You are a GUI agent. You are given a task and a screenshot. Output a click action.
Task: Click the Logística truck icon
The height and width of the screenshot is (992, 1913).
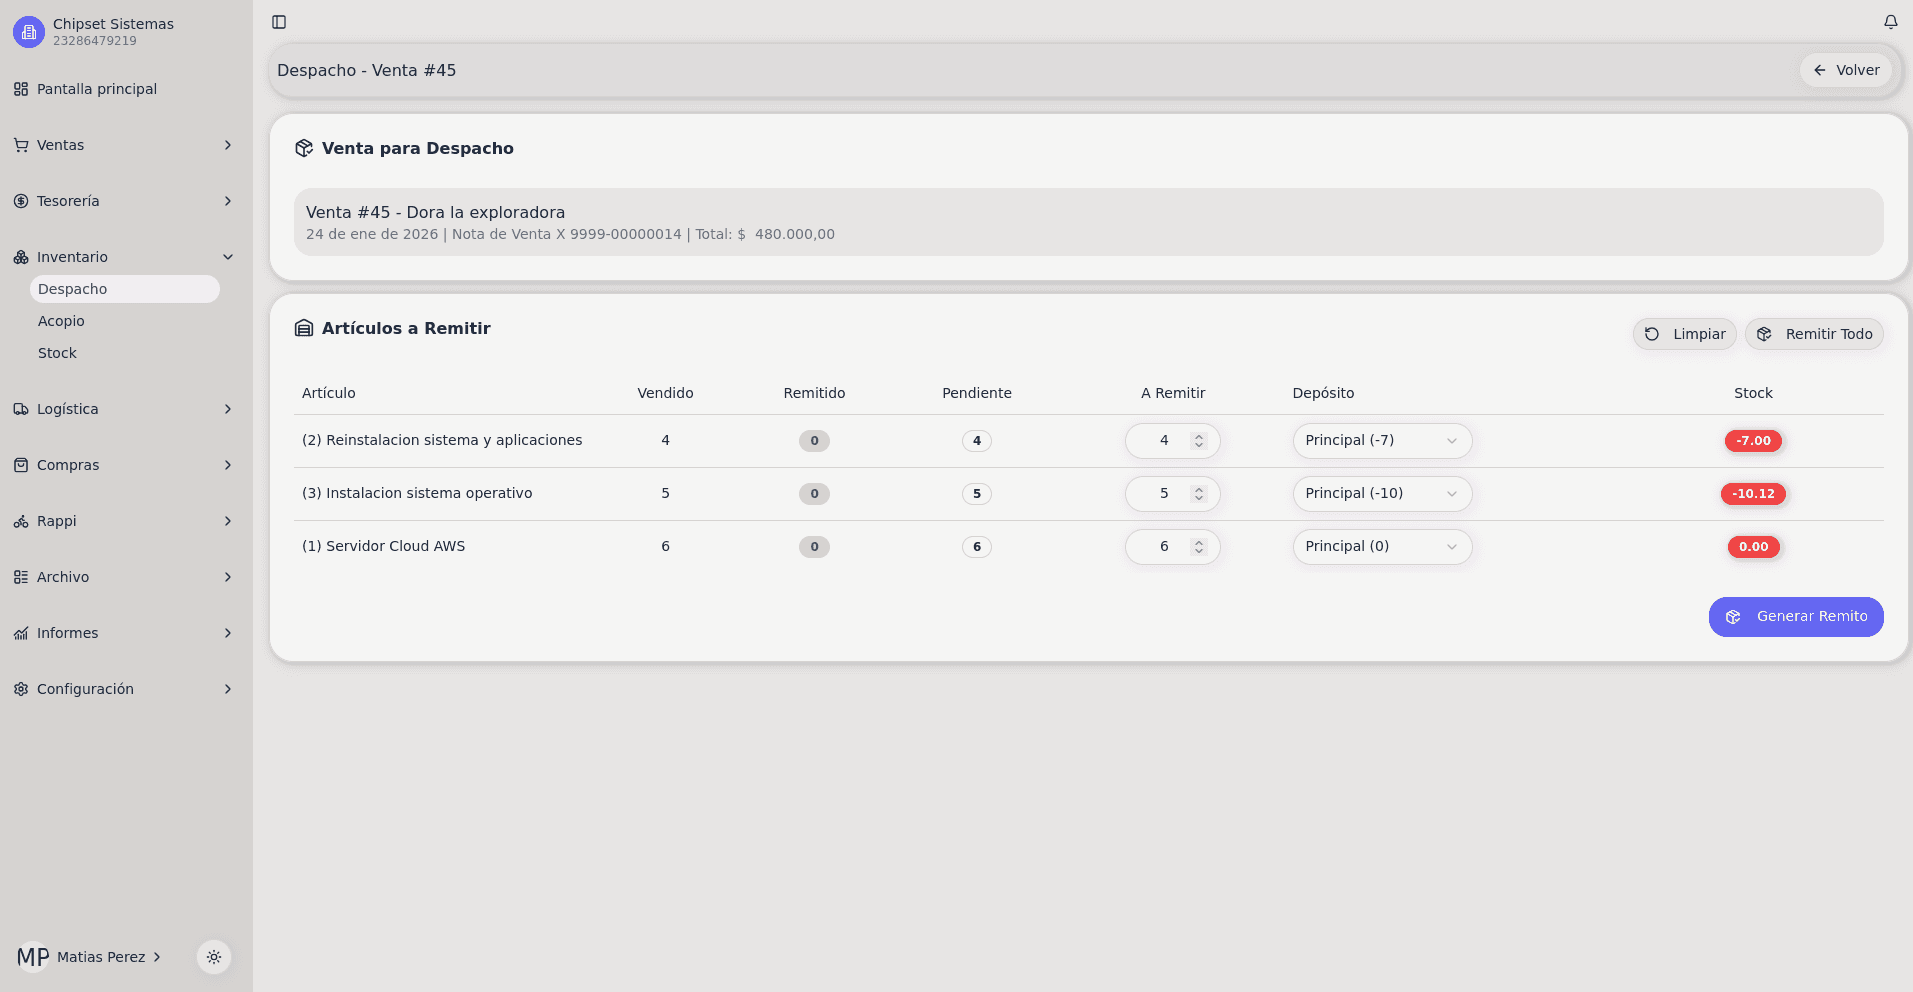21,409
